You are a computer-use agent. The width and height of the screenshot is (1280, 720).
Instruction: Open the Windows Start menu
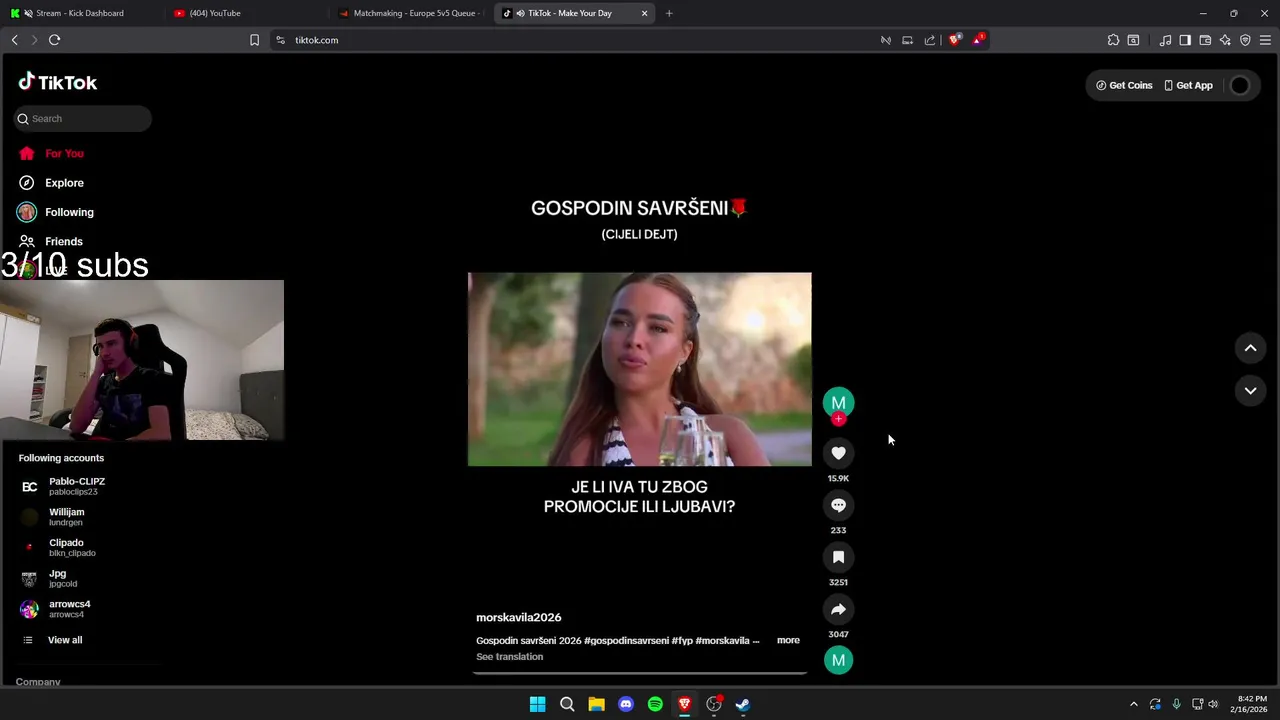(537, 704)
